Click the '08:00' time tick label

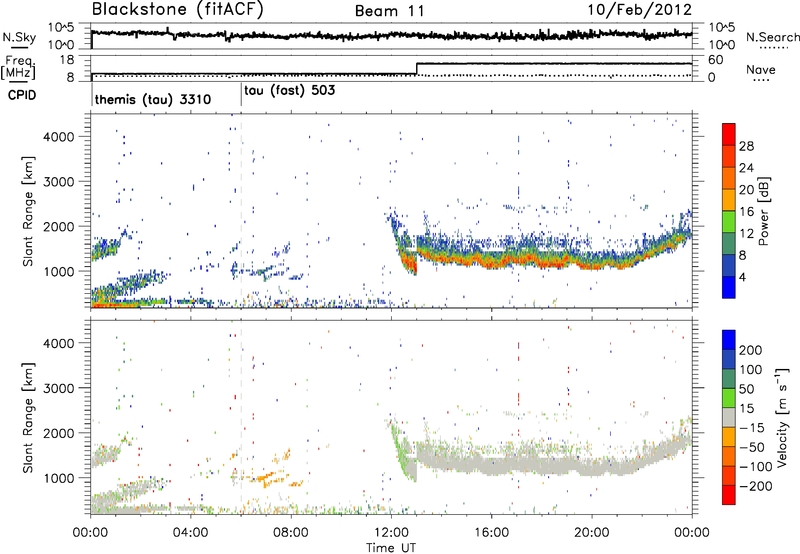[x=291, y=533]
